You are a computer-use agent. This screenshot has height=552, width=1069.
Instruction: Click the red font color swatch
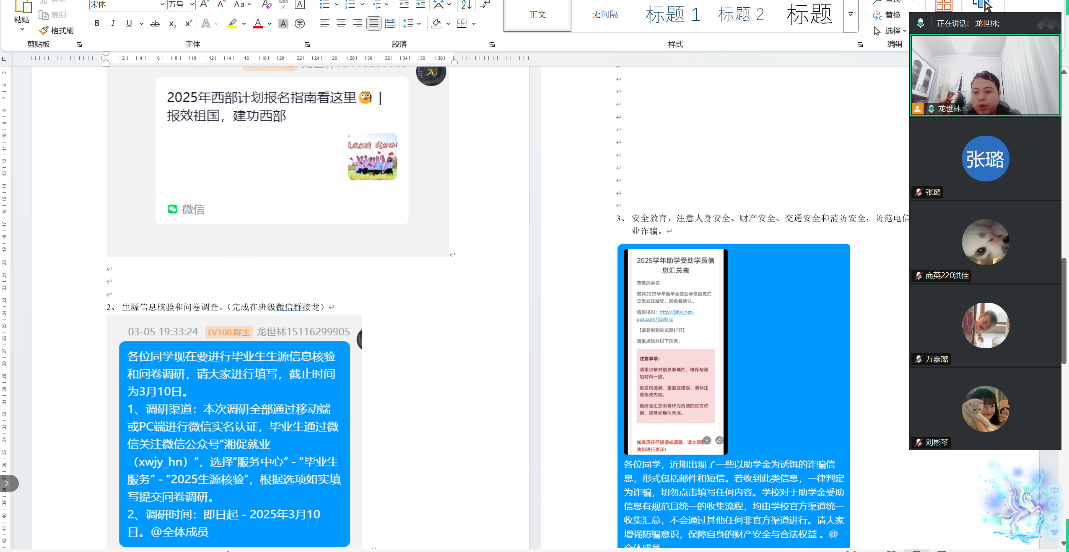[x=257, y=23]
